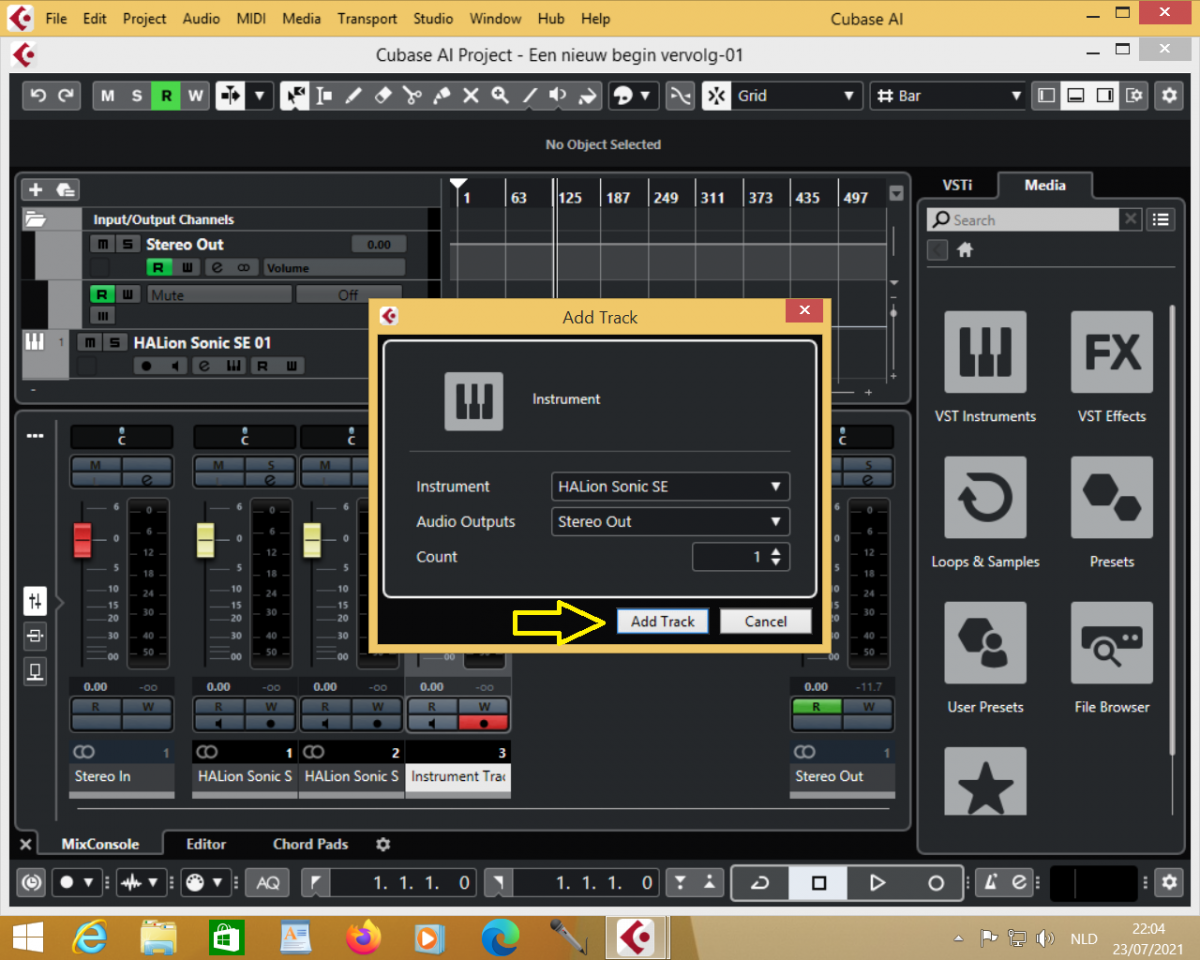
Task: Click Cancel in Add Track dialog
Action: (766, 621)
